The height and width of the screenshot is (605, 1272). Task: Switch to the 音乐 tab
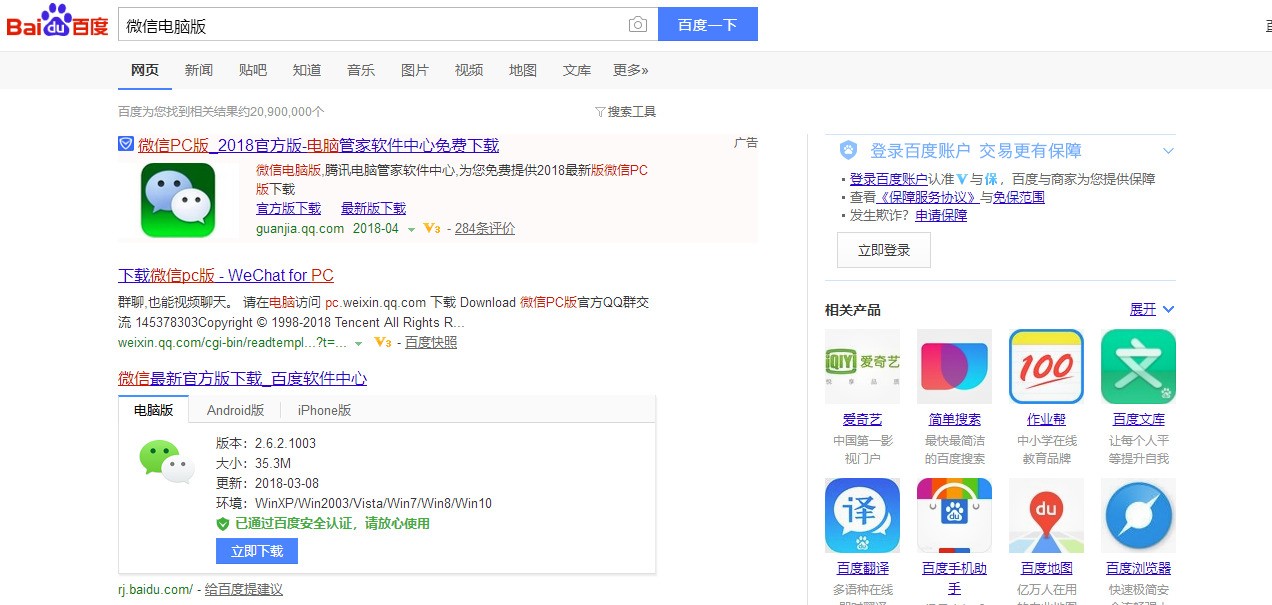[x=361, y=70]
